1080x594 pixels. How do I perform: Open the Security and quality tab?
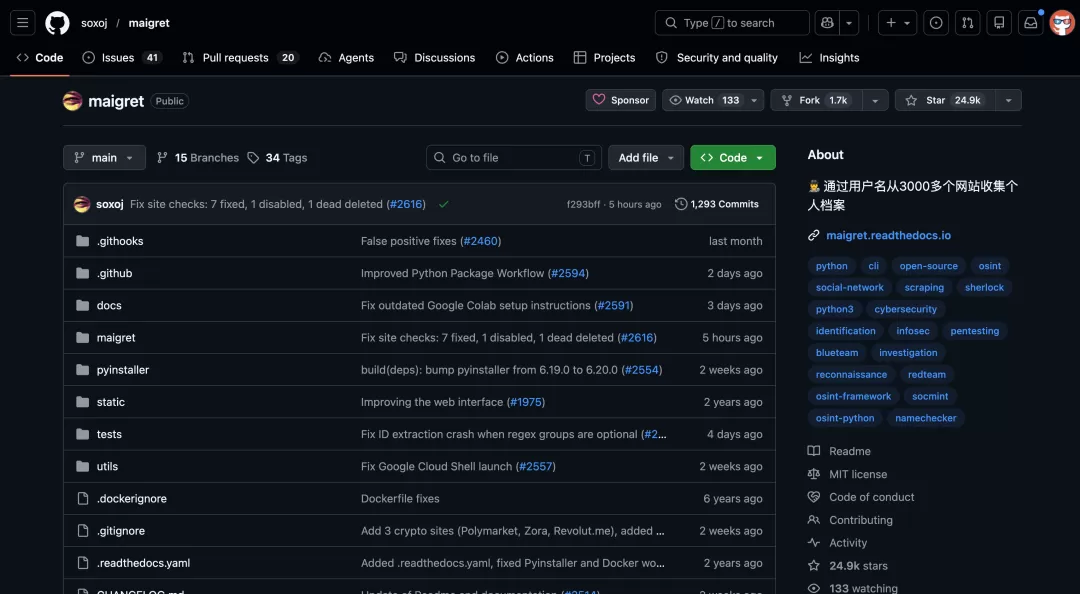coord(717,58)
